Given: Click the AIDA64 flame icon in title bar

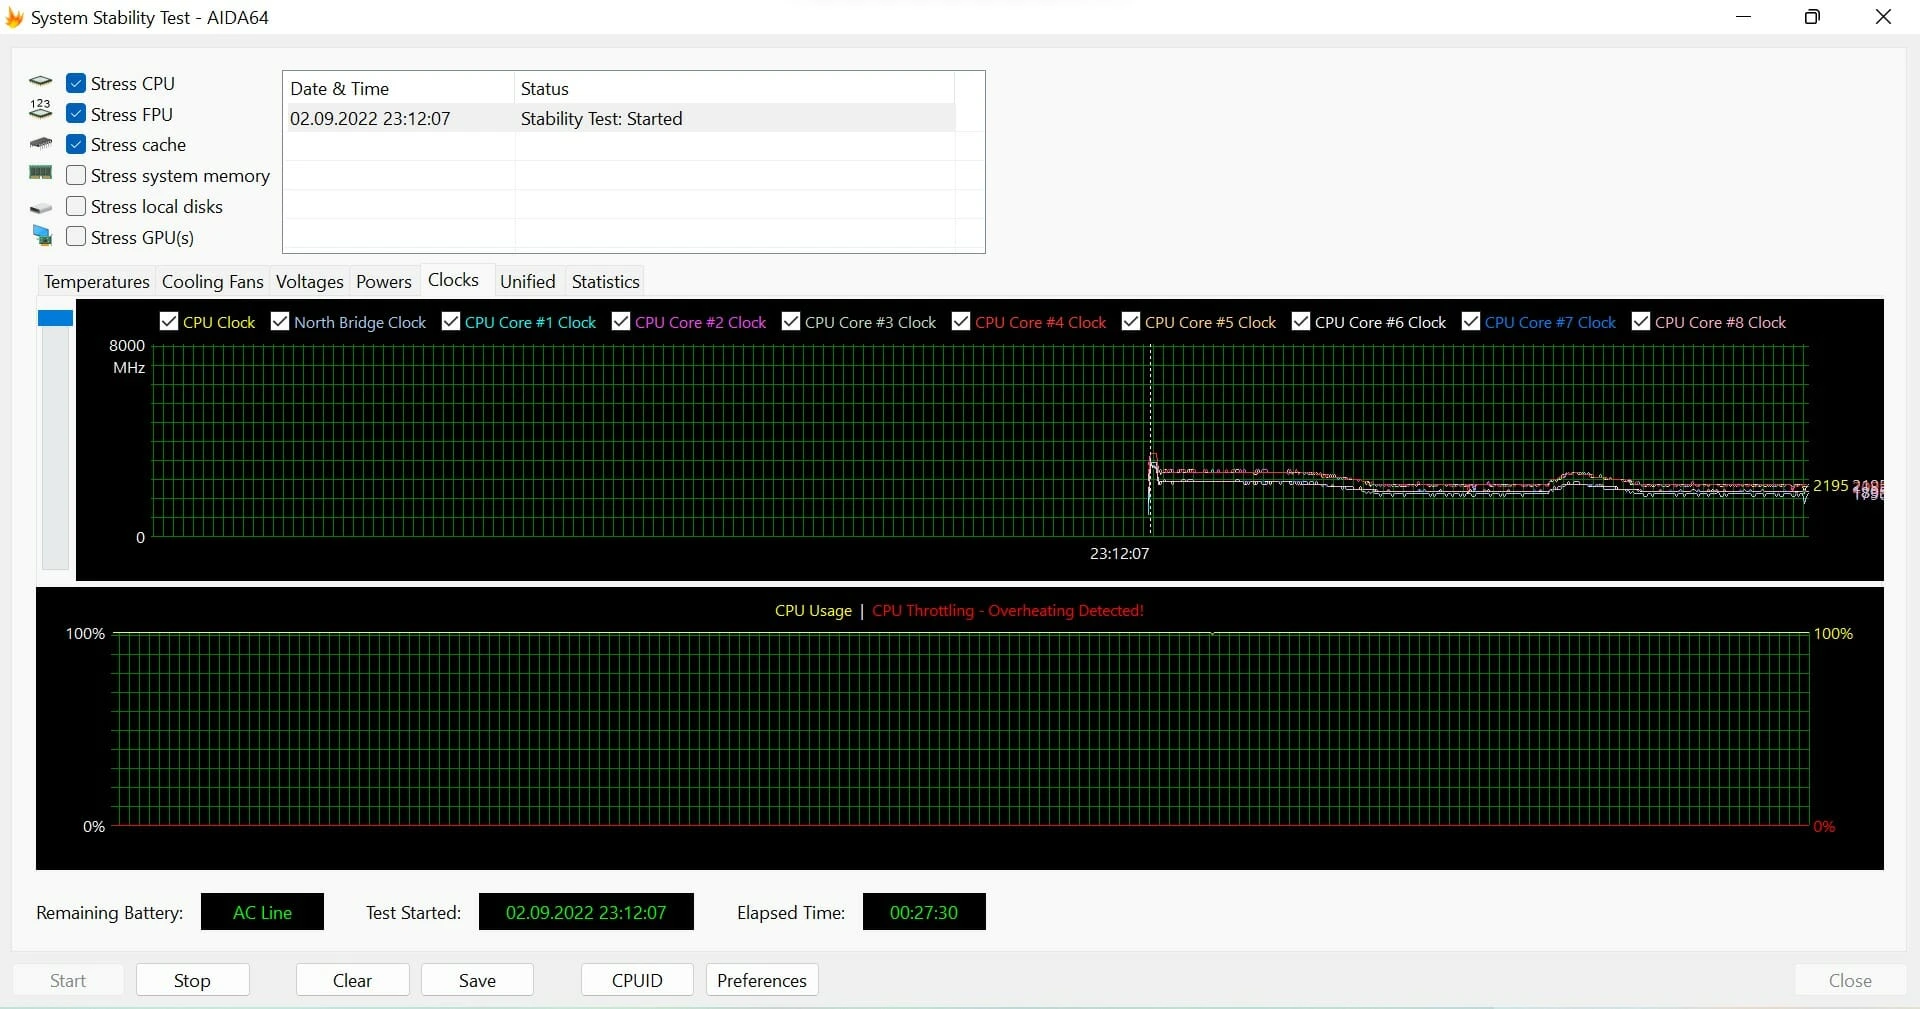Looking at the screenshot, I should pos(14,17).
